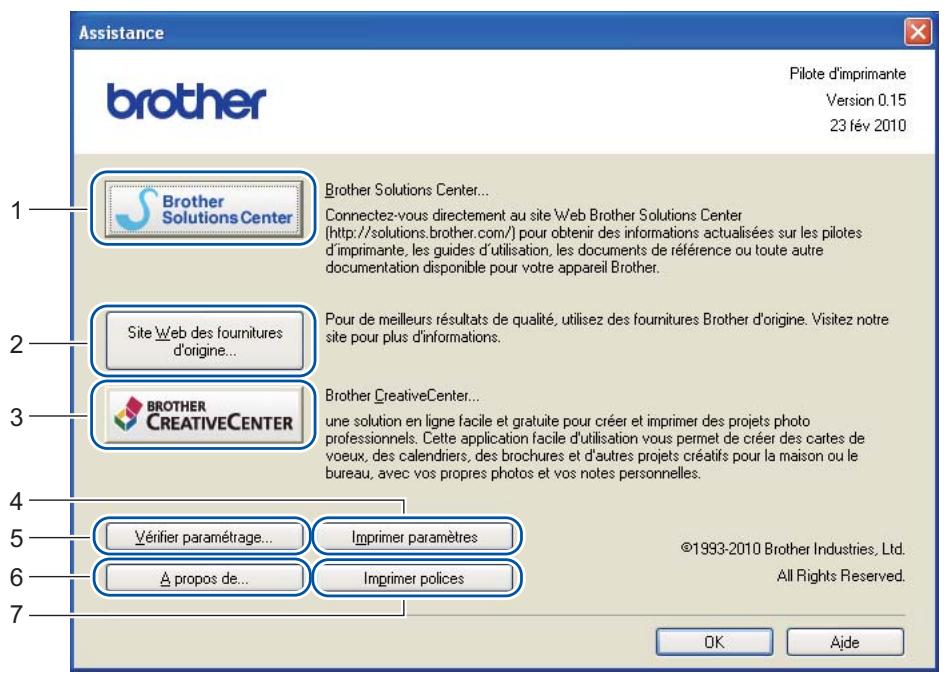Confirm with the OK button
The height and width of the screenshot is (676, 946).
click(x=714, y=642)
